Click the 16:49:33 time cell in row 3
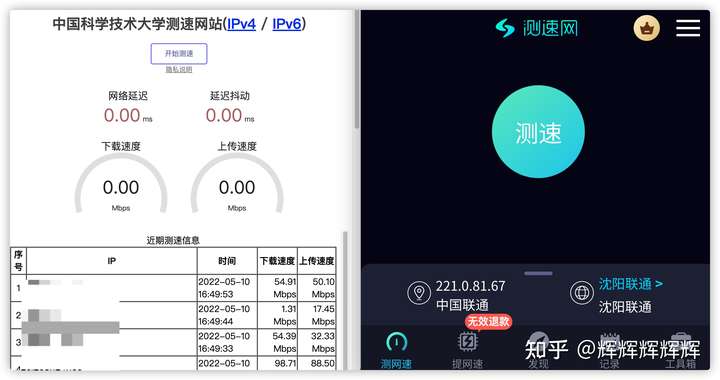This screenshot has height=380, width=720. 227,342
